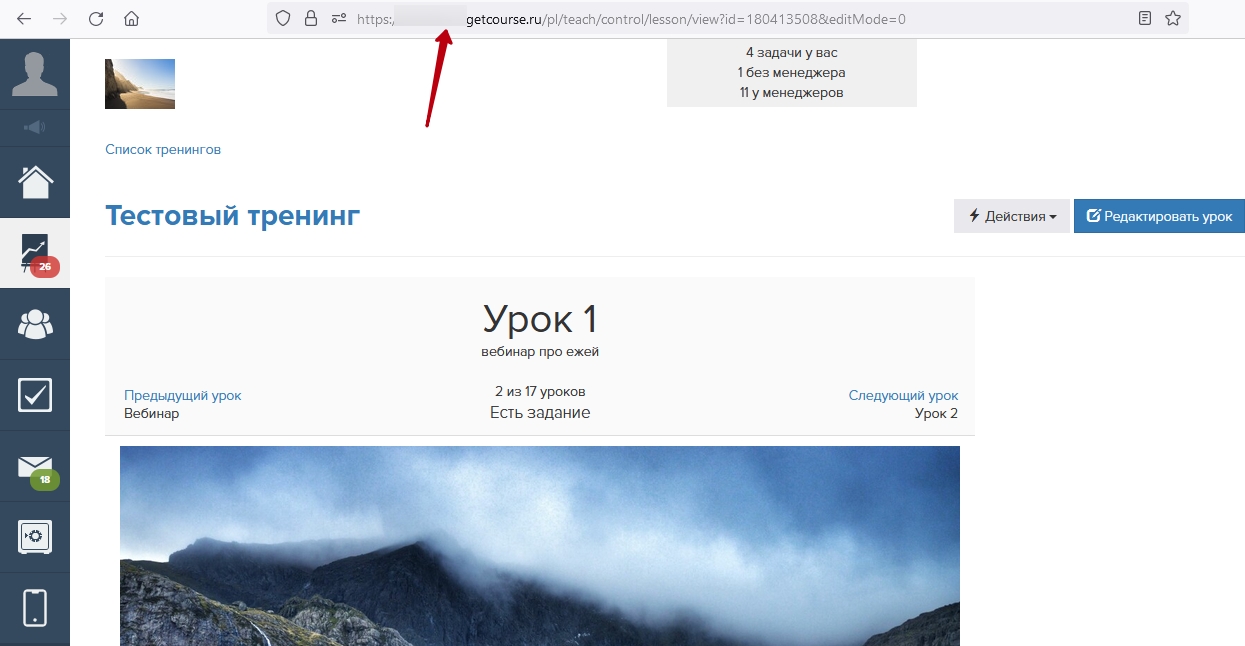This screenshot has height=646, width=1245.
Task: Click the megaphone notifications icon
Action: [x=34, y=127]
